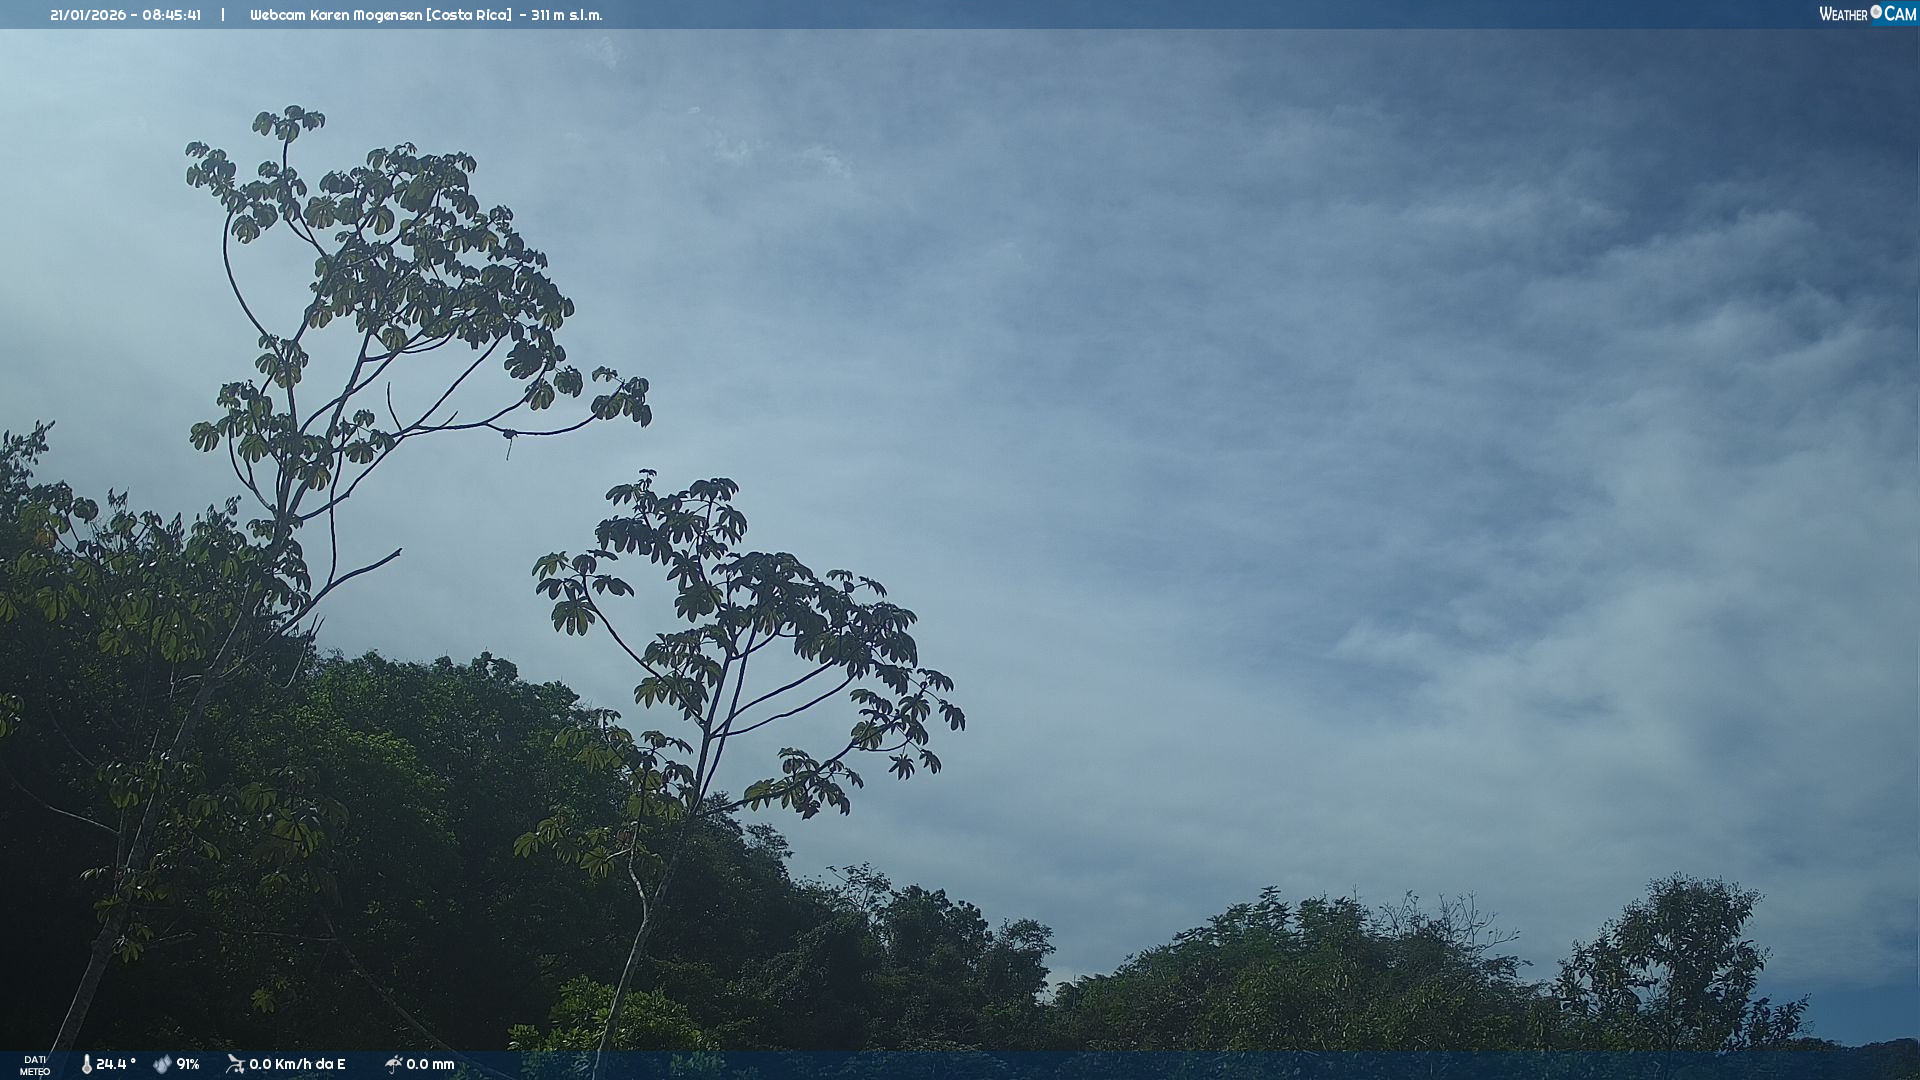Click the humidity water drops icon
The image size is (1920, 1080).
pyautogui.click(x=162, y=1065)
